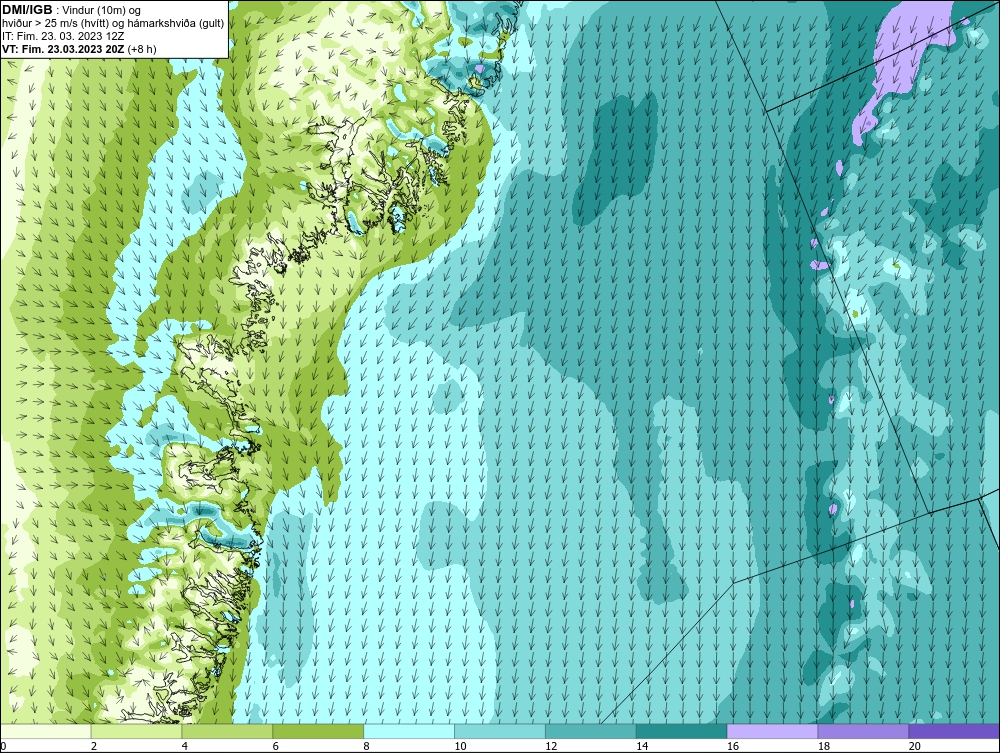Click the '12' label on the scale
This screenshot has height=753, width=1000.
[551, 746]
